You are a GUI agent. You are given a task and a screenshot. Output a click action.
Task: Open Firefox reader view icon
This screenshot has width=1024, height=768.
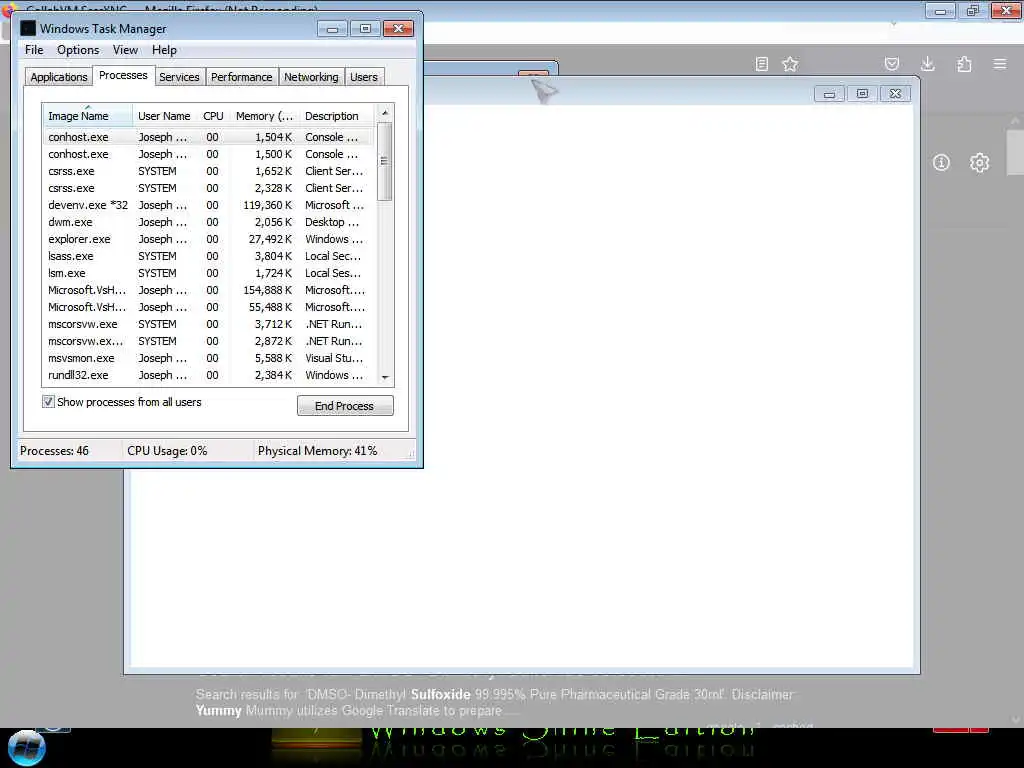761,64
